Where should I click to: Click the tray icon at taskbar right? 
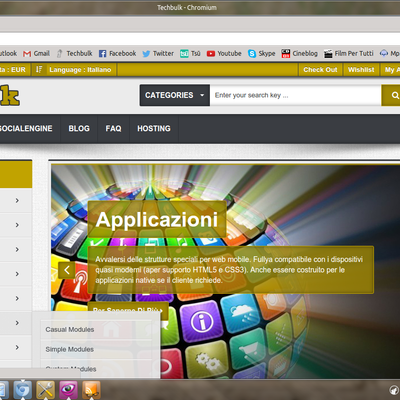pyautogui.click(x=394, y=390)
